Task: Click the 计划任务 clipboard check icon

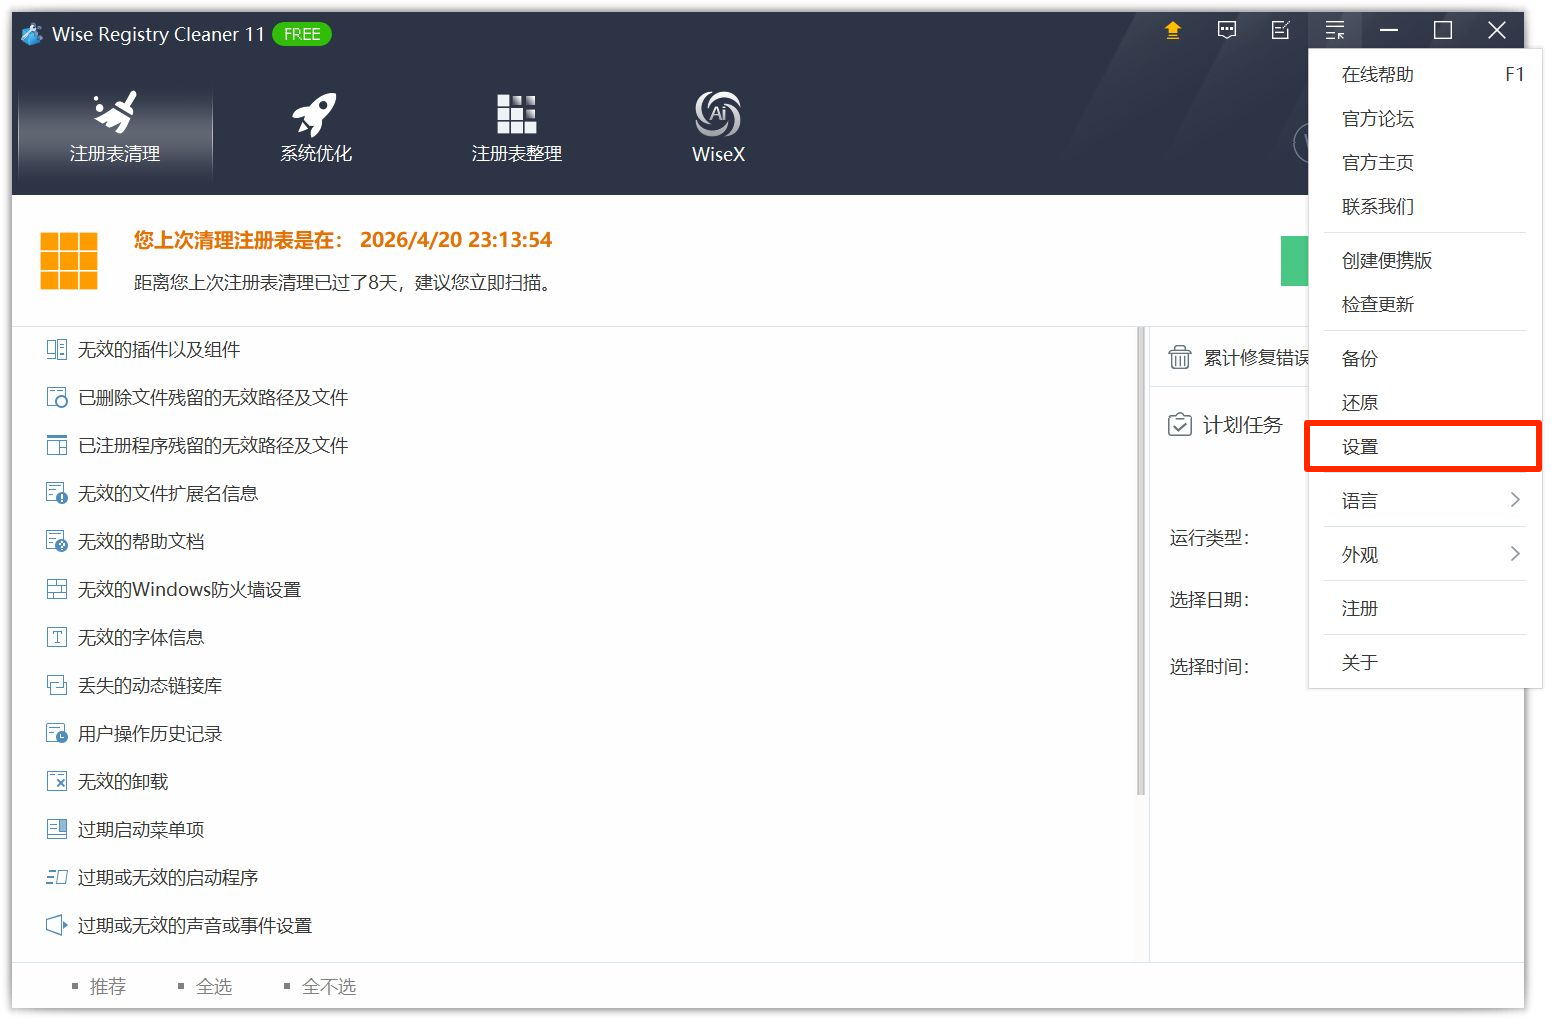Action: coord(1180,425)
